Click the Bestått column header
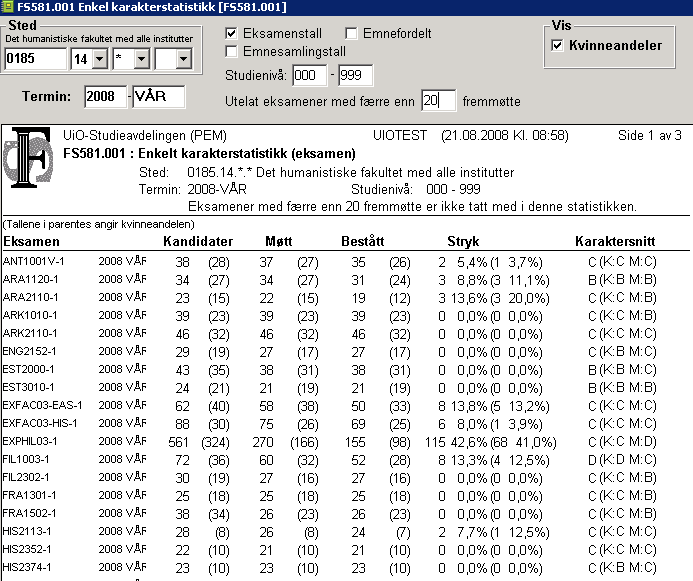Image resolution: width=693 pixels, height=581 pixels. coord(362,242)
